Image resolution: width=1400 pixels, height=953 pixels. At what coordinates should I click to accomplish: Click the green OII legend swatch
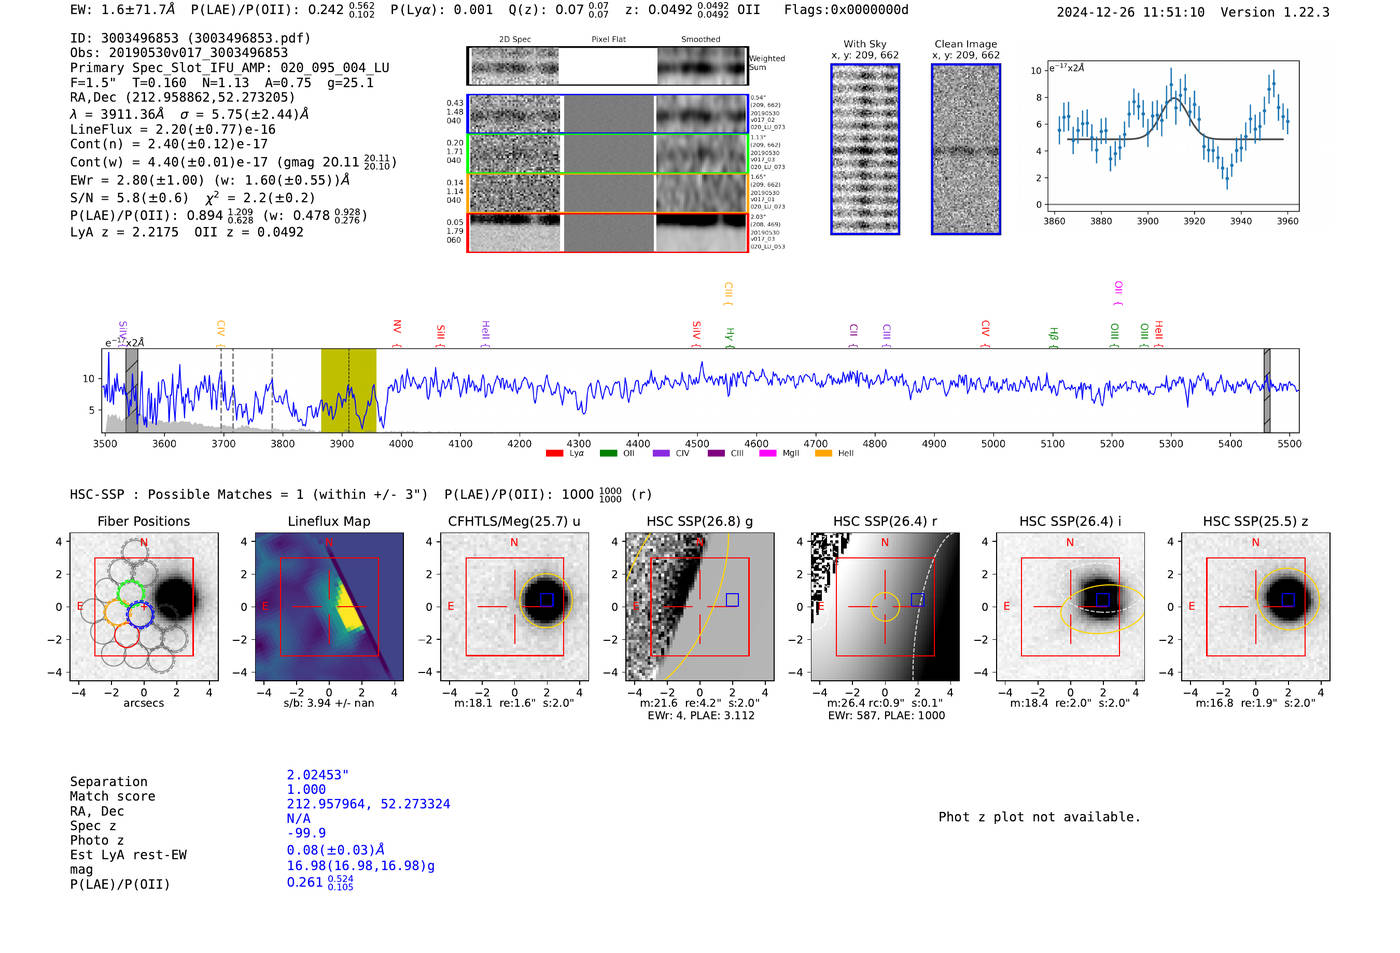(608, 454)
